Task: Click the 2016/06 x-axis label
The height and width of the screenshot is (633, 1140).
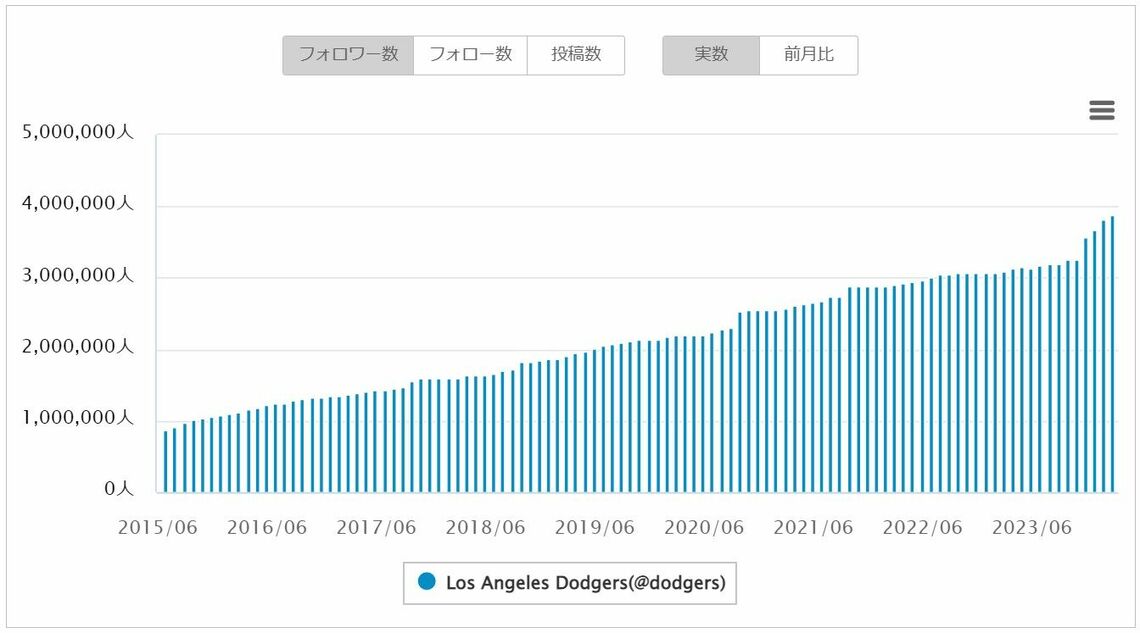Action: (267, 528)
